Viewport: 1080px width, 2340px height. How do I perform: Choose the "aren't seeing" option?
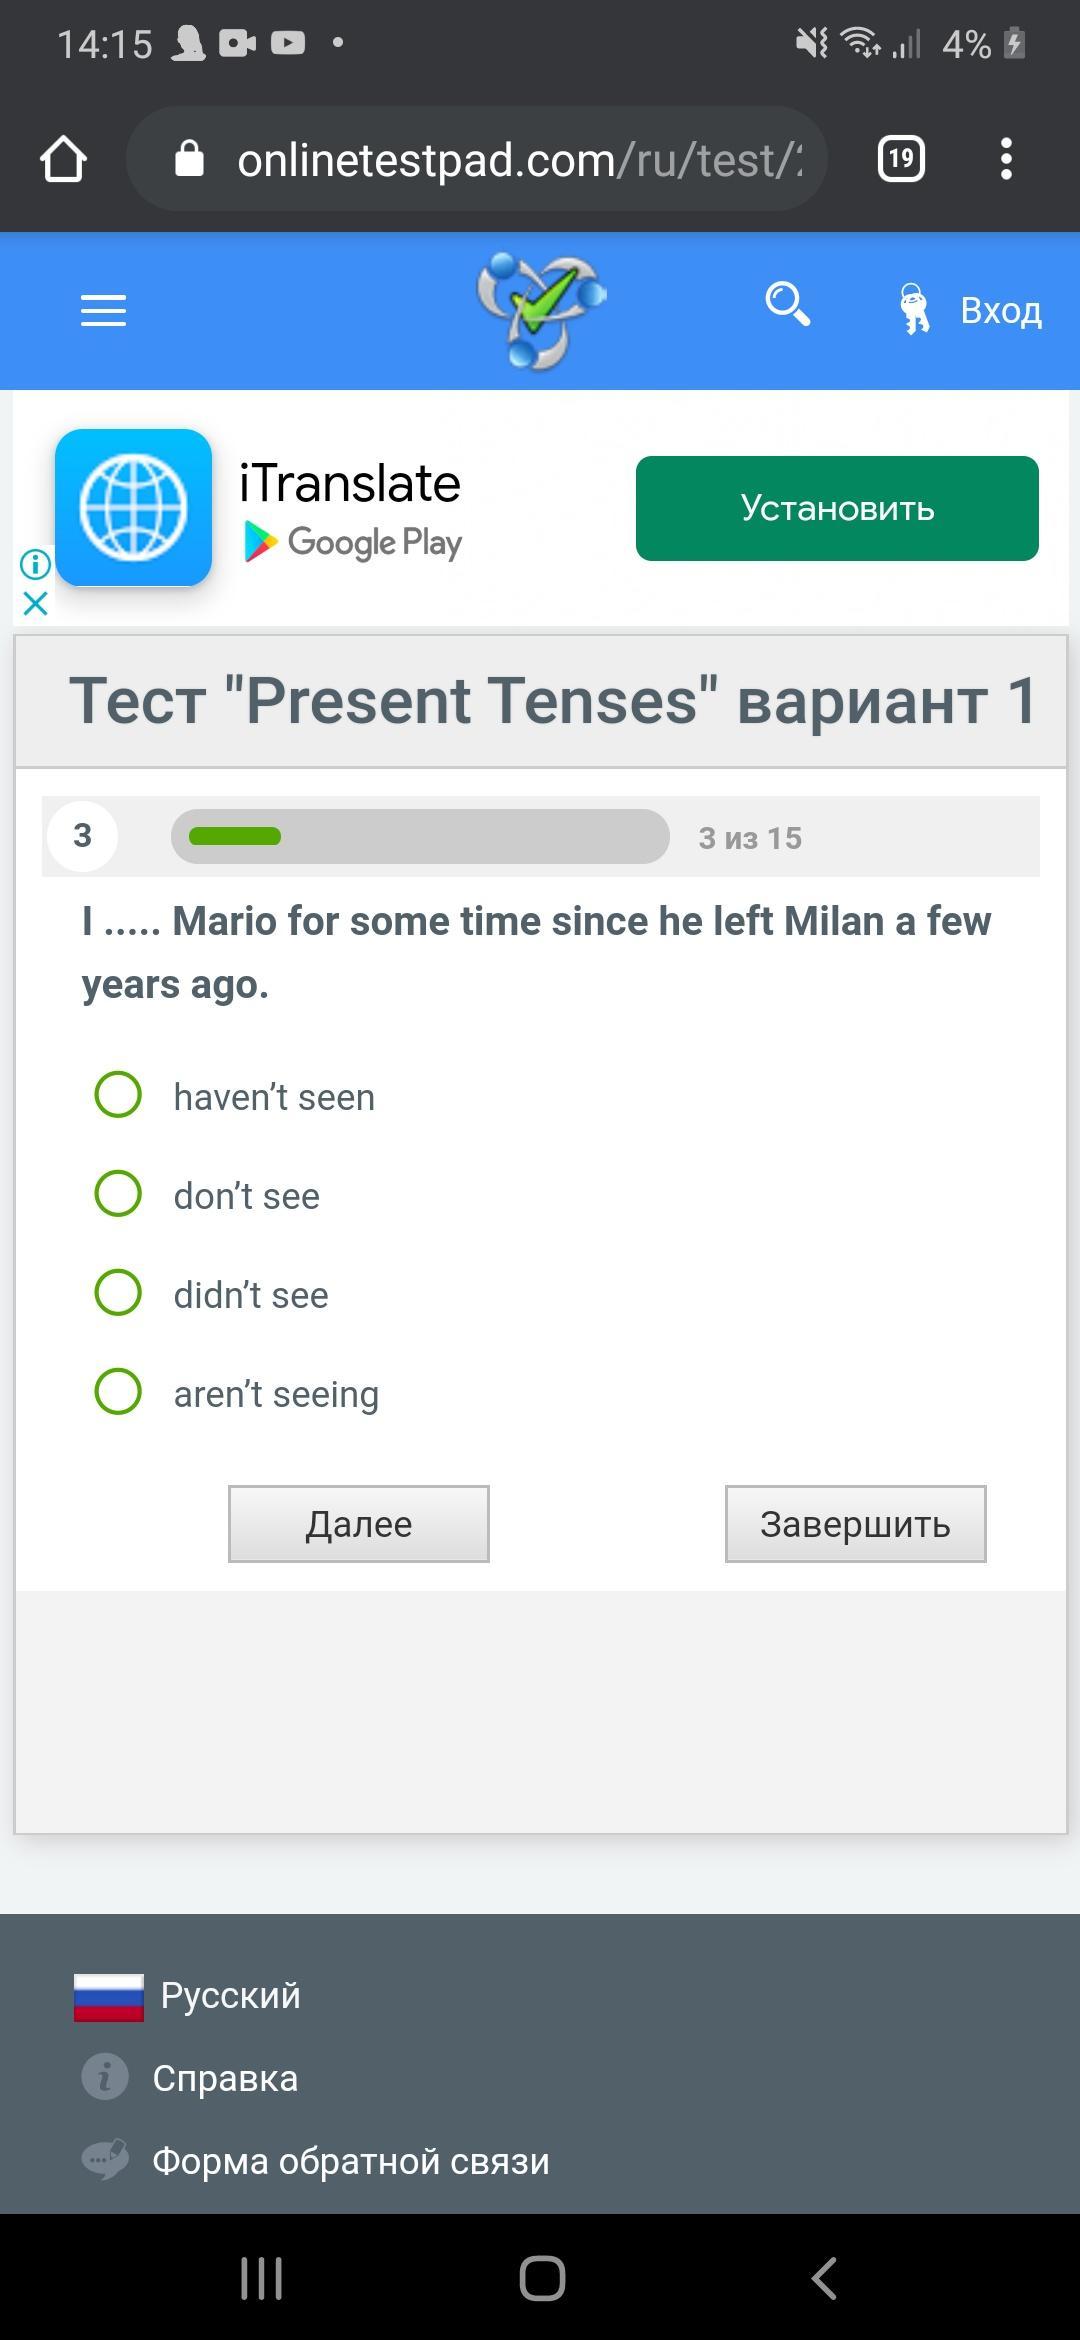pyautogui.click(x=118, y=1392)
